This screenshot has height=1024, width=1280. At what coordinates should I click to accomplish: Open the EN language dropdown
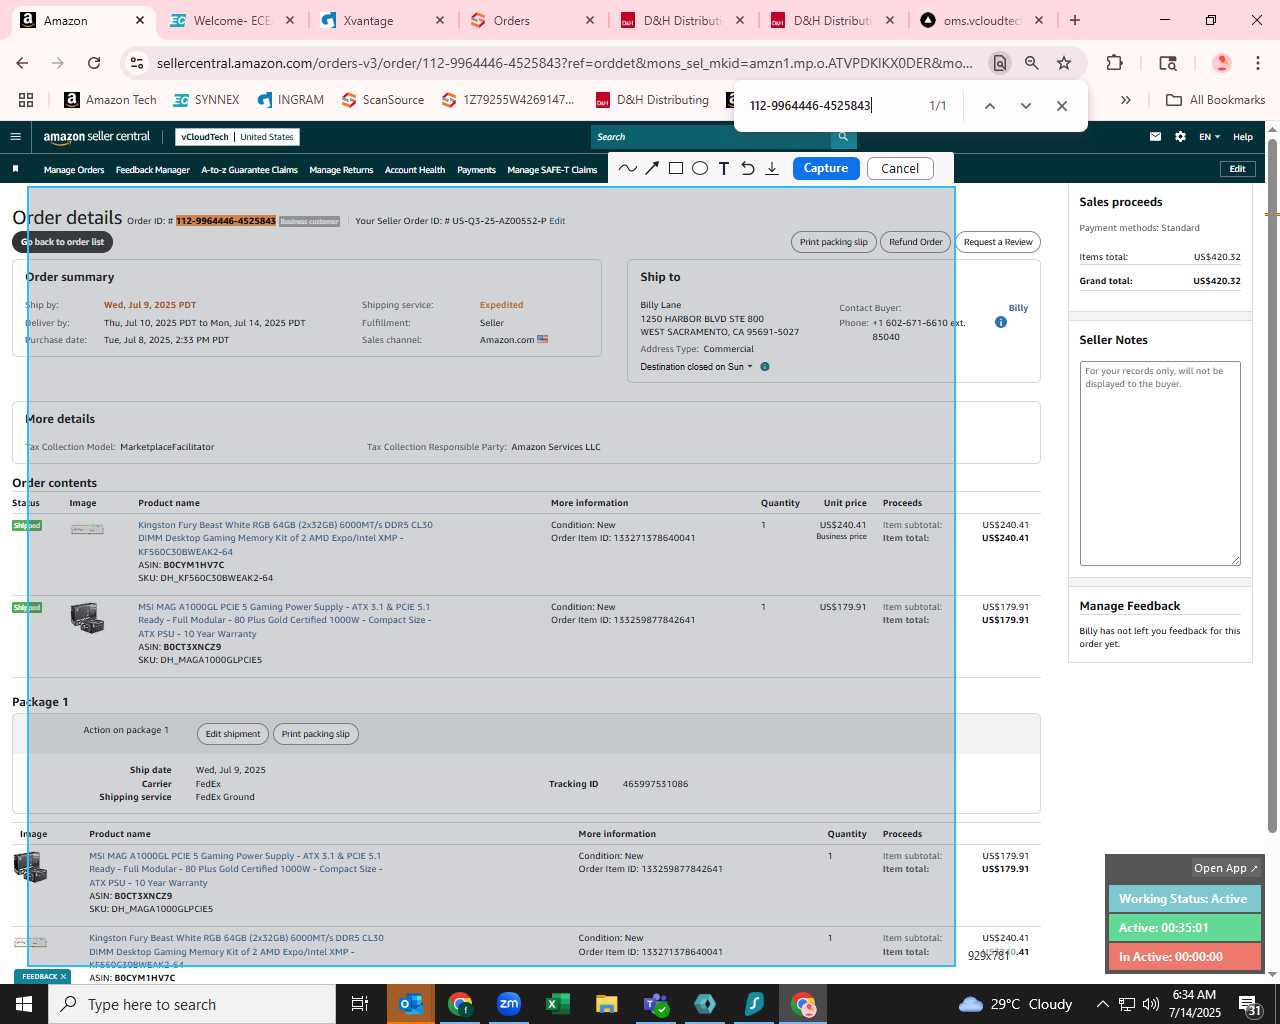point(1209,137)
